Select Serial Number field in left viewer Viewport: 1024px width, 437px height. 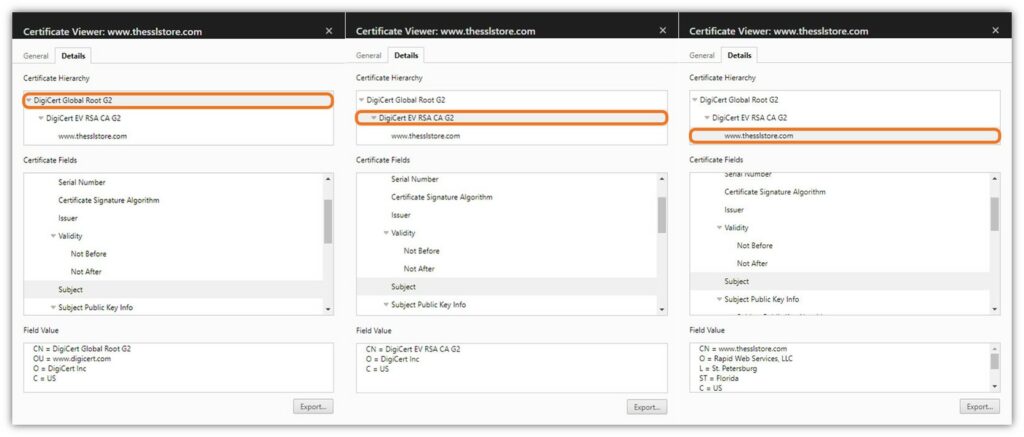pos(82,182)
